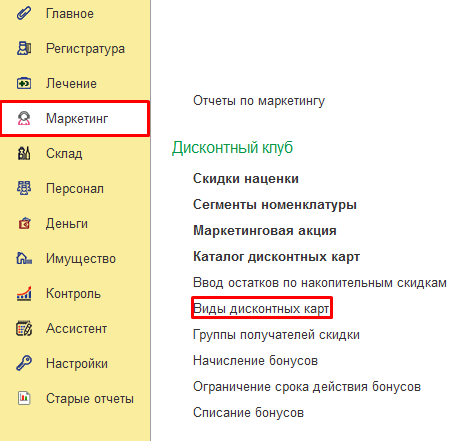Open Отчеты по маркетингу
The height and width of the screenshot is (441, 471).
(259, 101)
